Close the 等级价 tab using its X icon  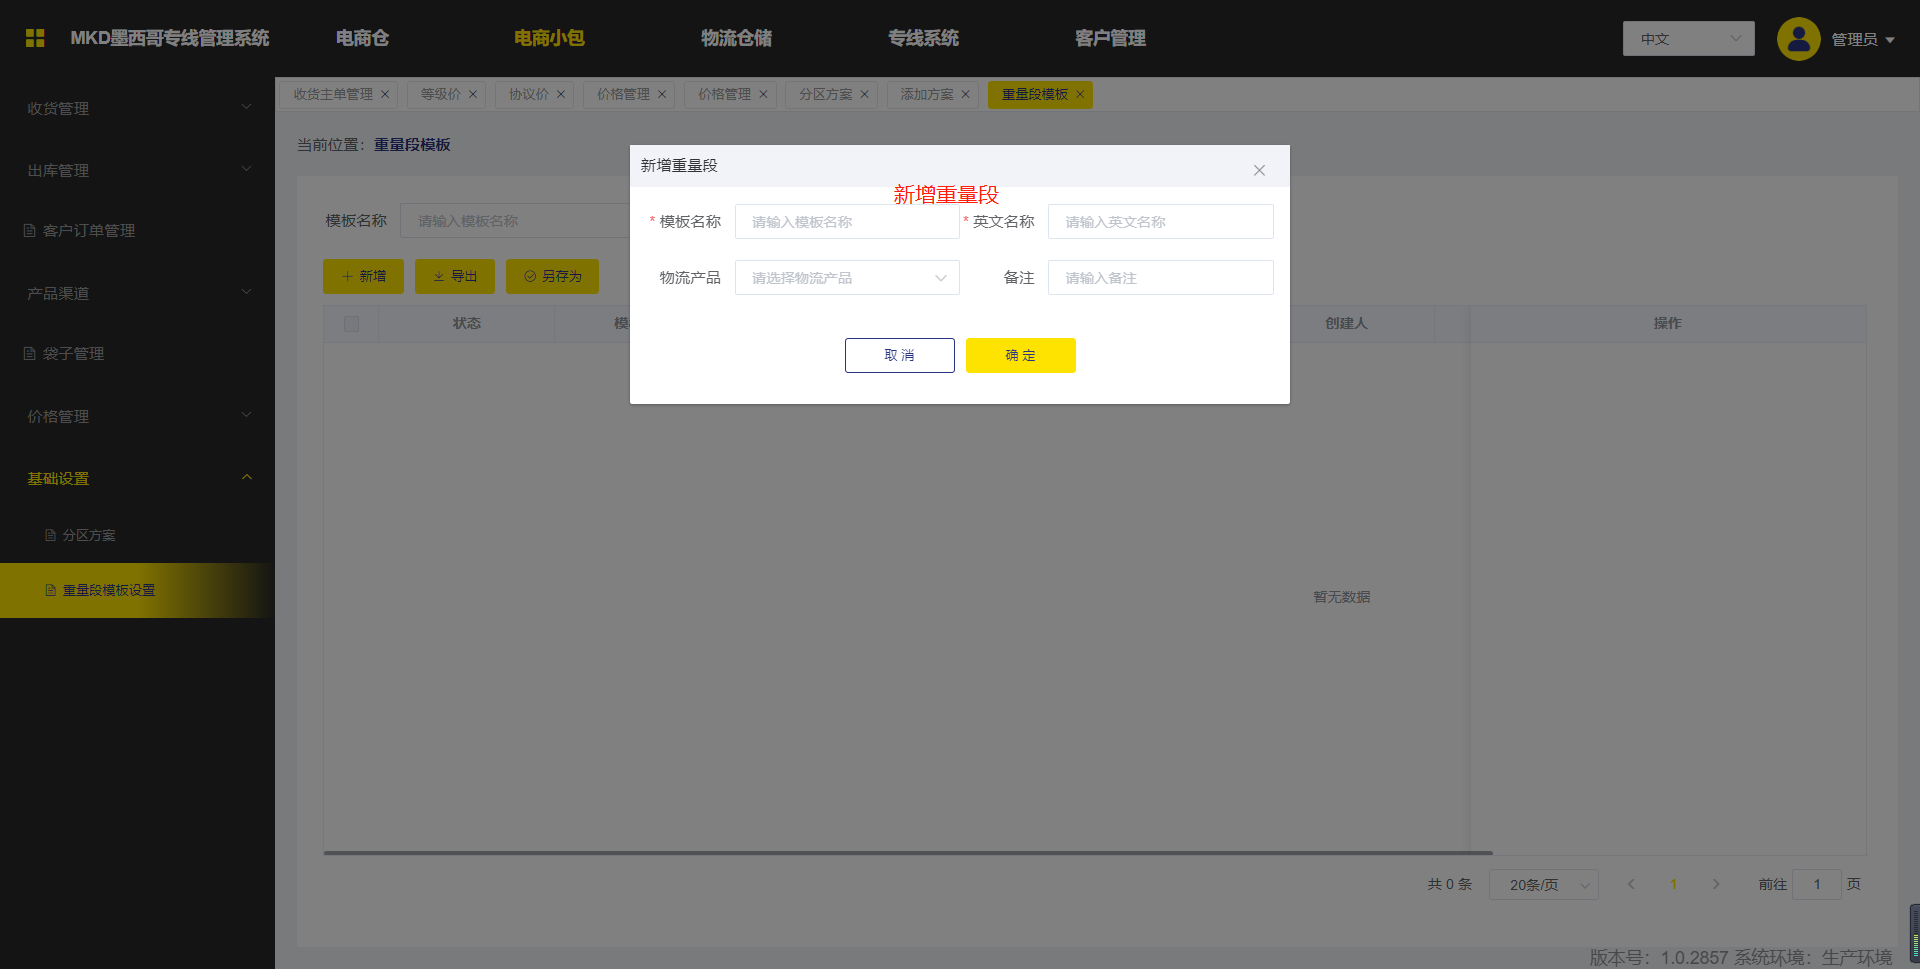473,95
